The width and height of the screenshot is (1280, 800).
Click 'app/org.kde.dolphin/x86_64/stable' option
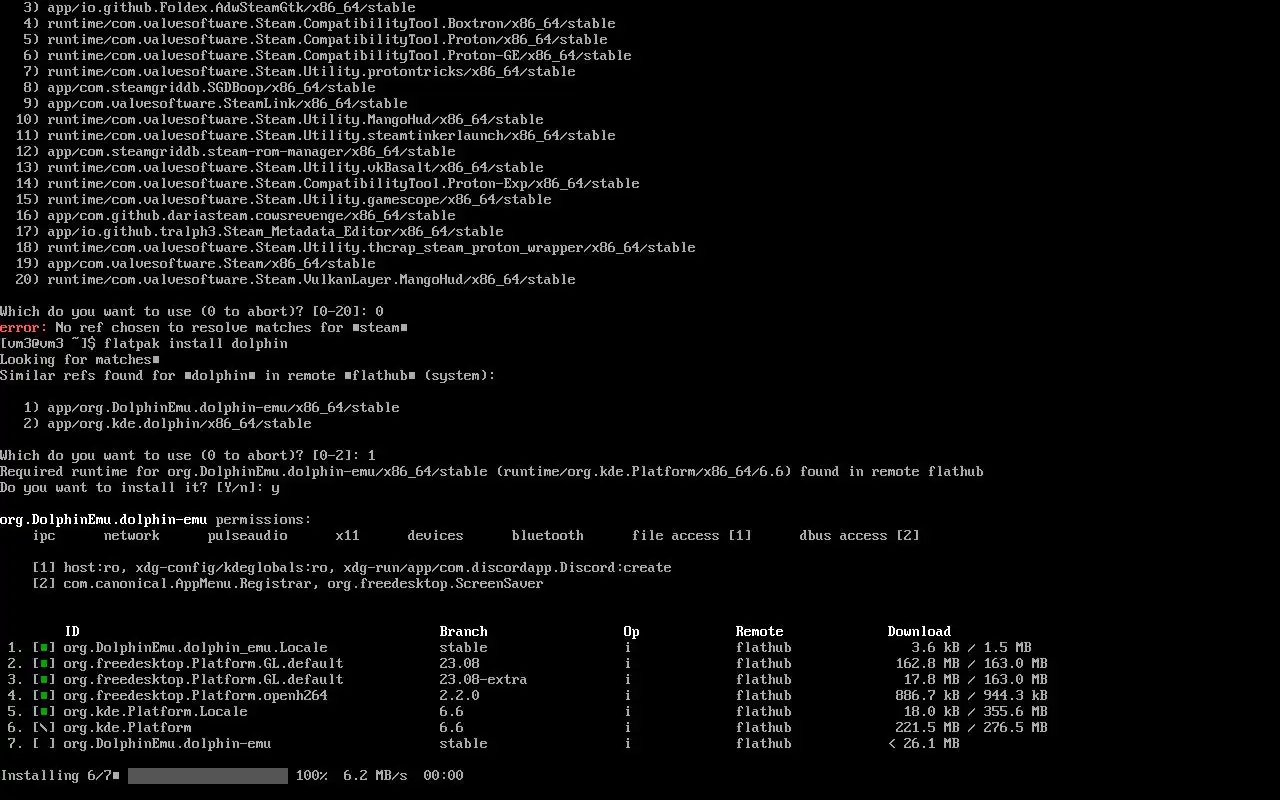(179, 424)
